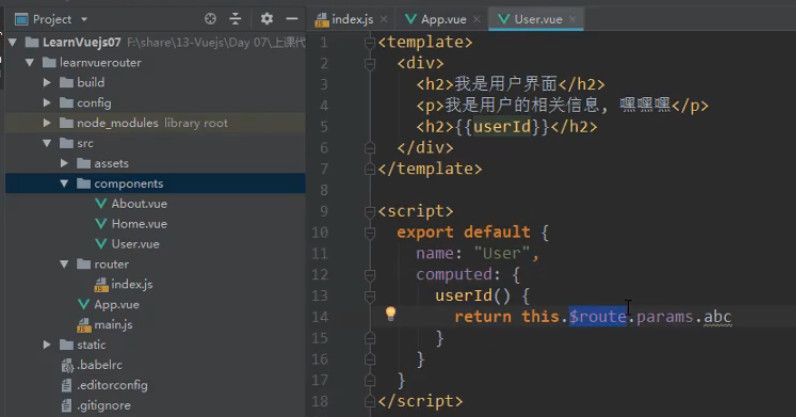Click the fold end marker on line 18
This screenshot has width=796, height=417.
[x=370, y=402]
